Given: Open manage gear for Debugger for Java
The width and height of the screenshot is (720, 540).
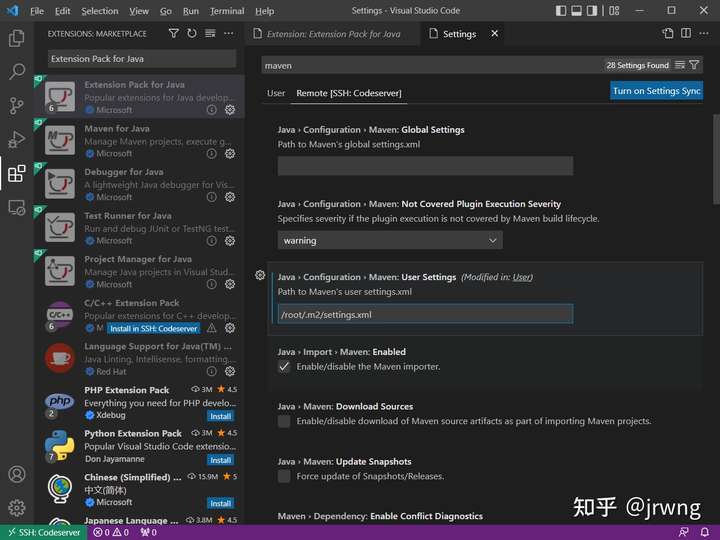Looking at the screenshot, I should [230, 197].
